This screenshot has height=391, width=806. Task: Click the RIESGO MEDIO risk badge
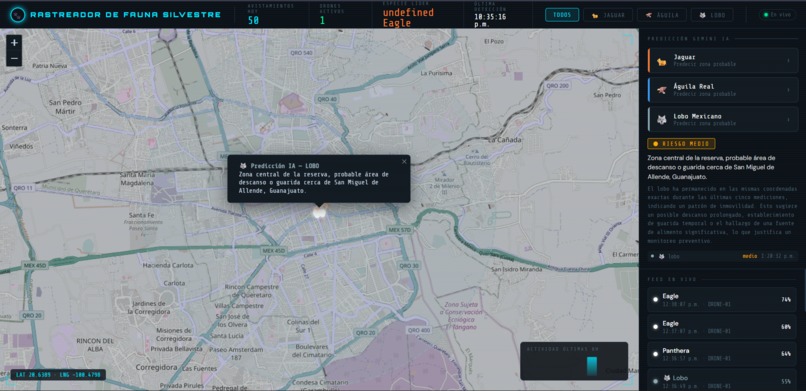pyautogui.click(x=681, y=144)
